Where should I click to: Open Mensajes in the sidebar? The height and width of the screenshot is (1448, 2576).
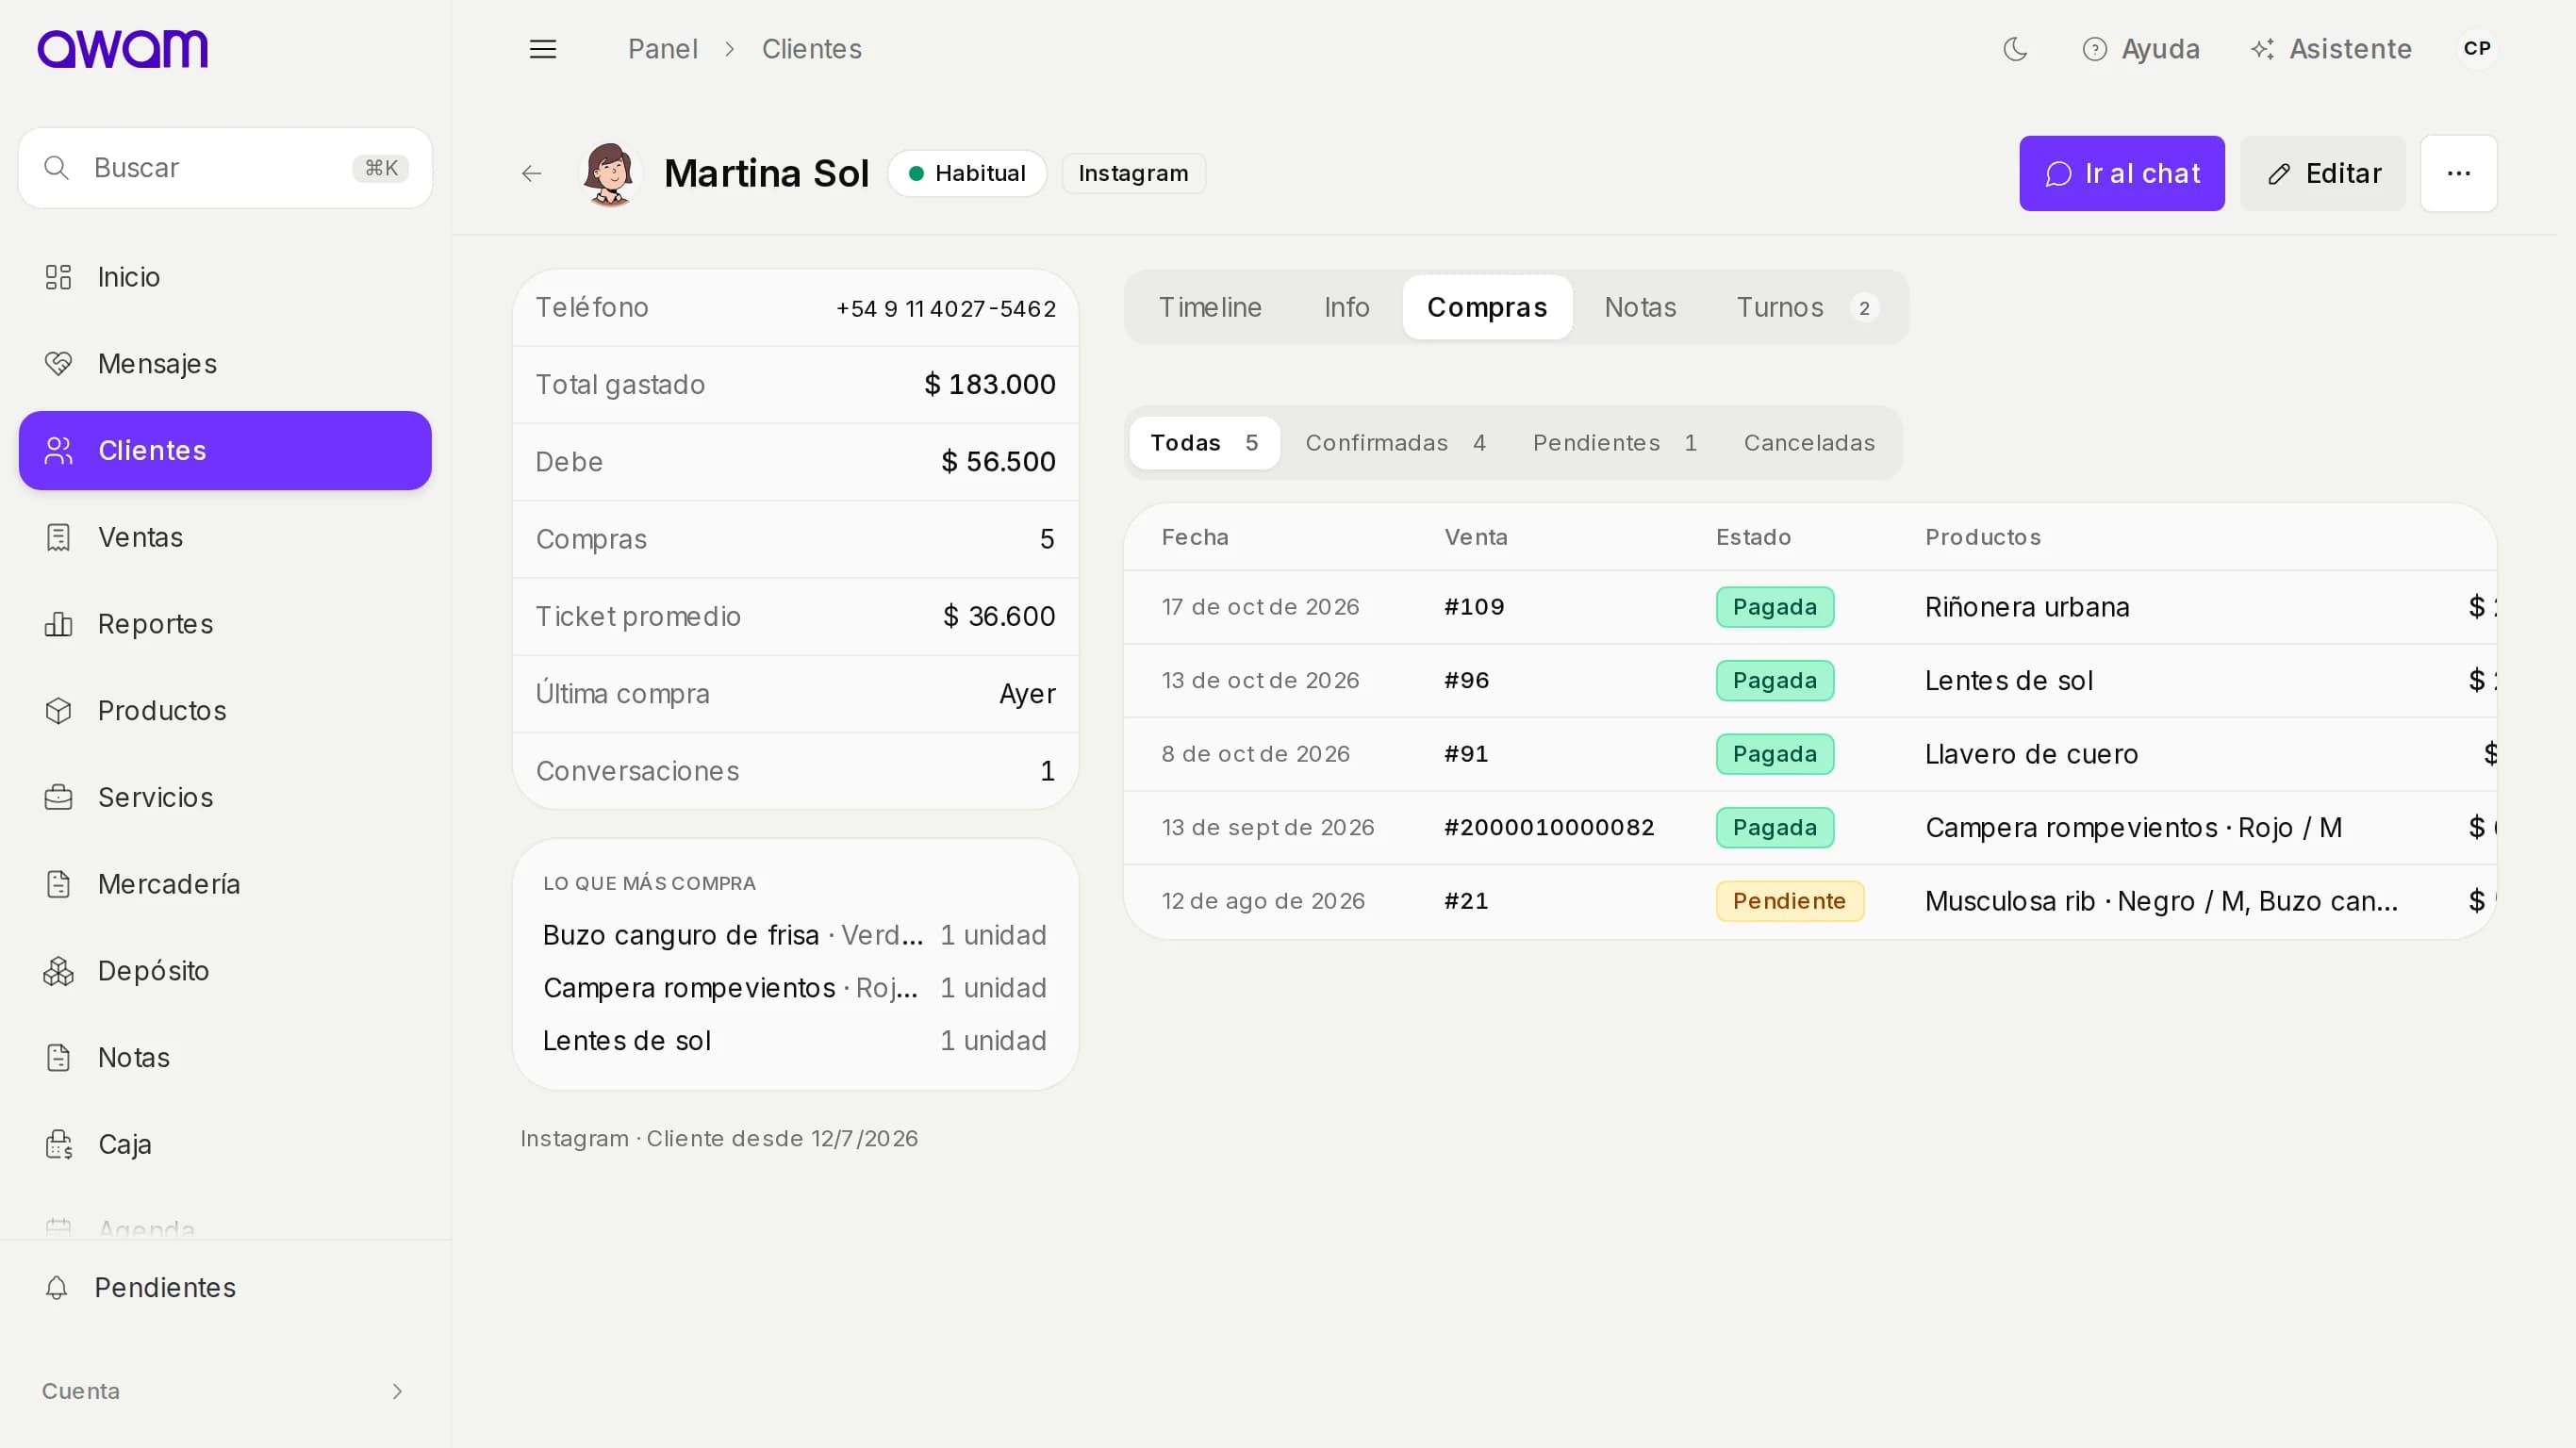[x=225, y=364]
